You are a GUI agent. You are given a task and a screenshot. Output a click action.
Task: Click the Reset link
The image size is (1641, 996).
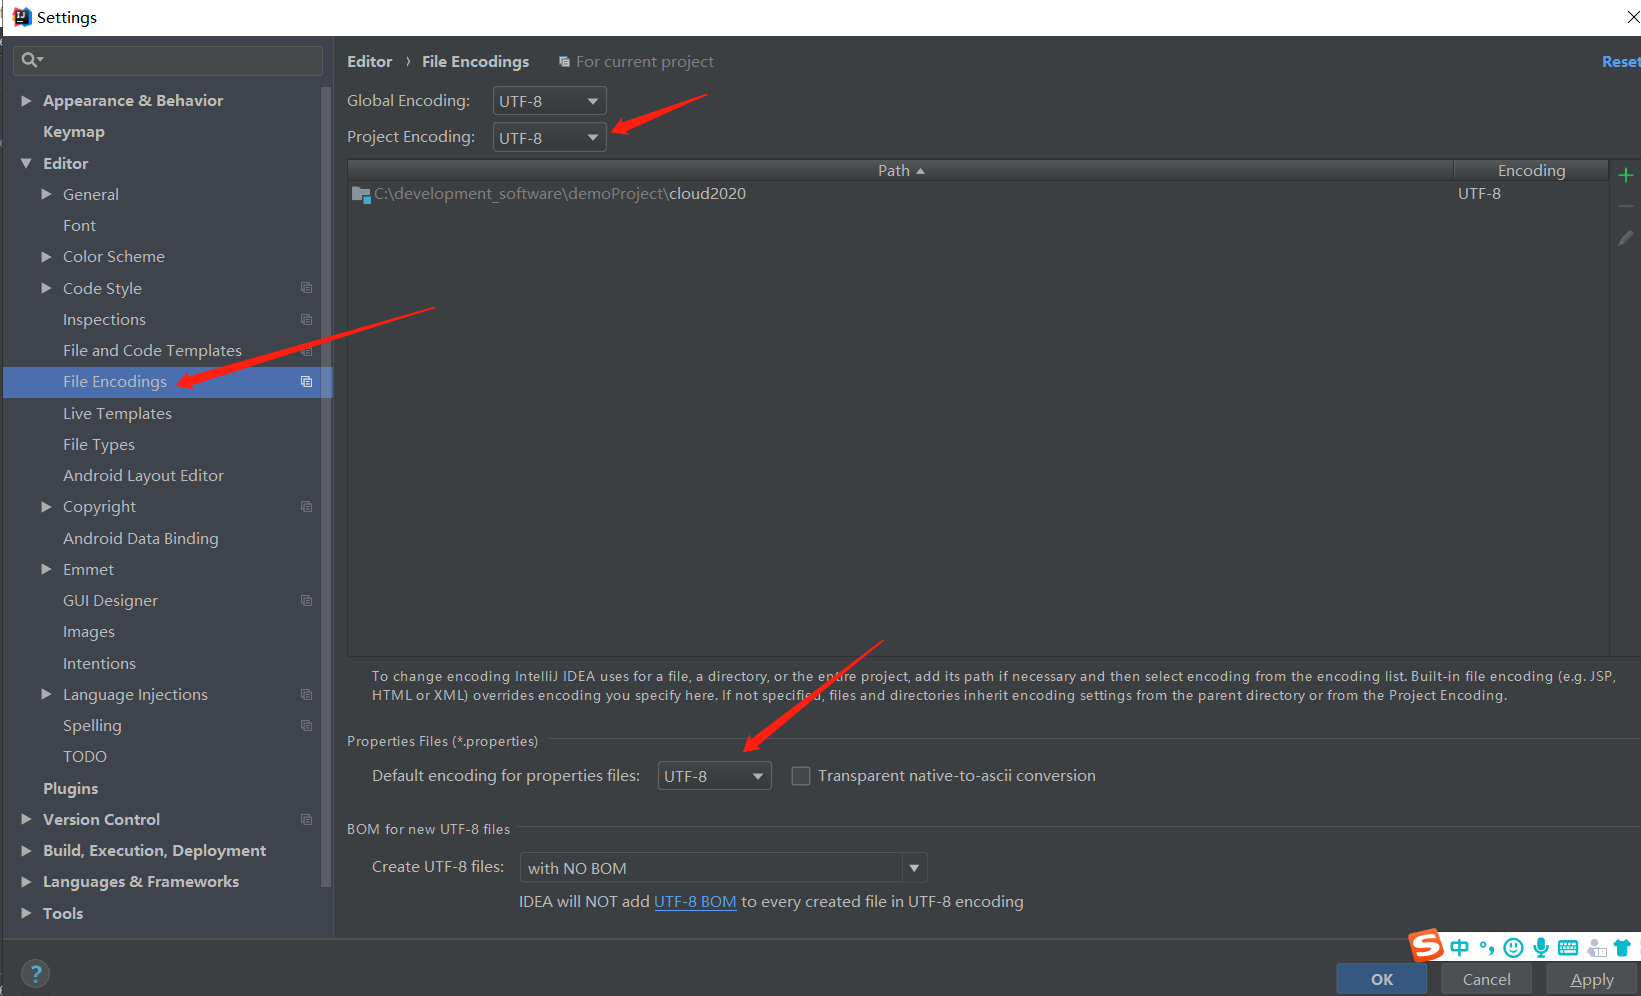click(1620, 62)
